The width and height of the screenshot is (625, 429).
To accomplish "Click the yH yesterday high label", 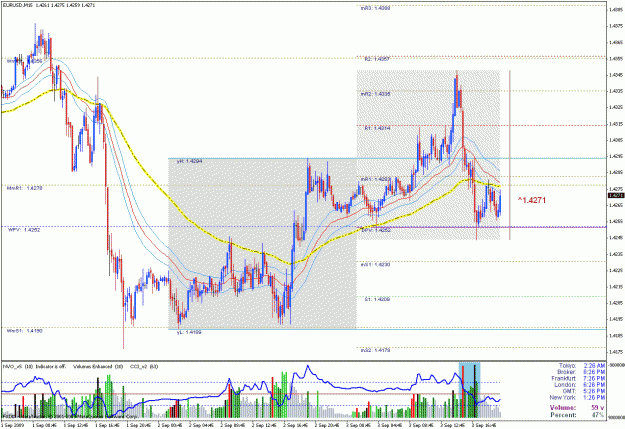I will tap(189, 161).
